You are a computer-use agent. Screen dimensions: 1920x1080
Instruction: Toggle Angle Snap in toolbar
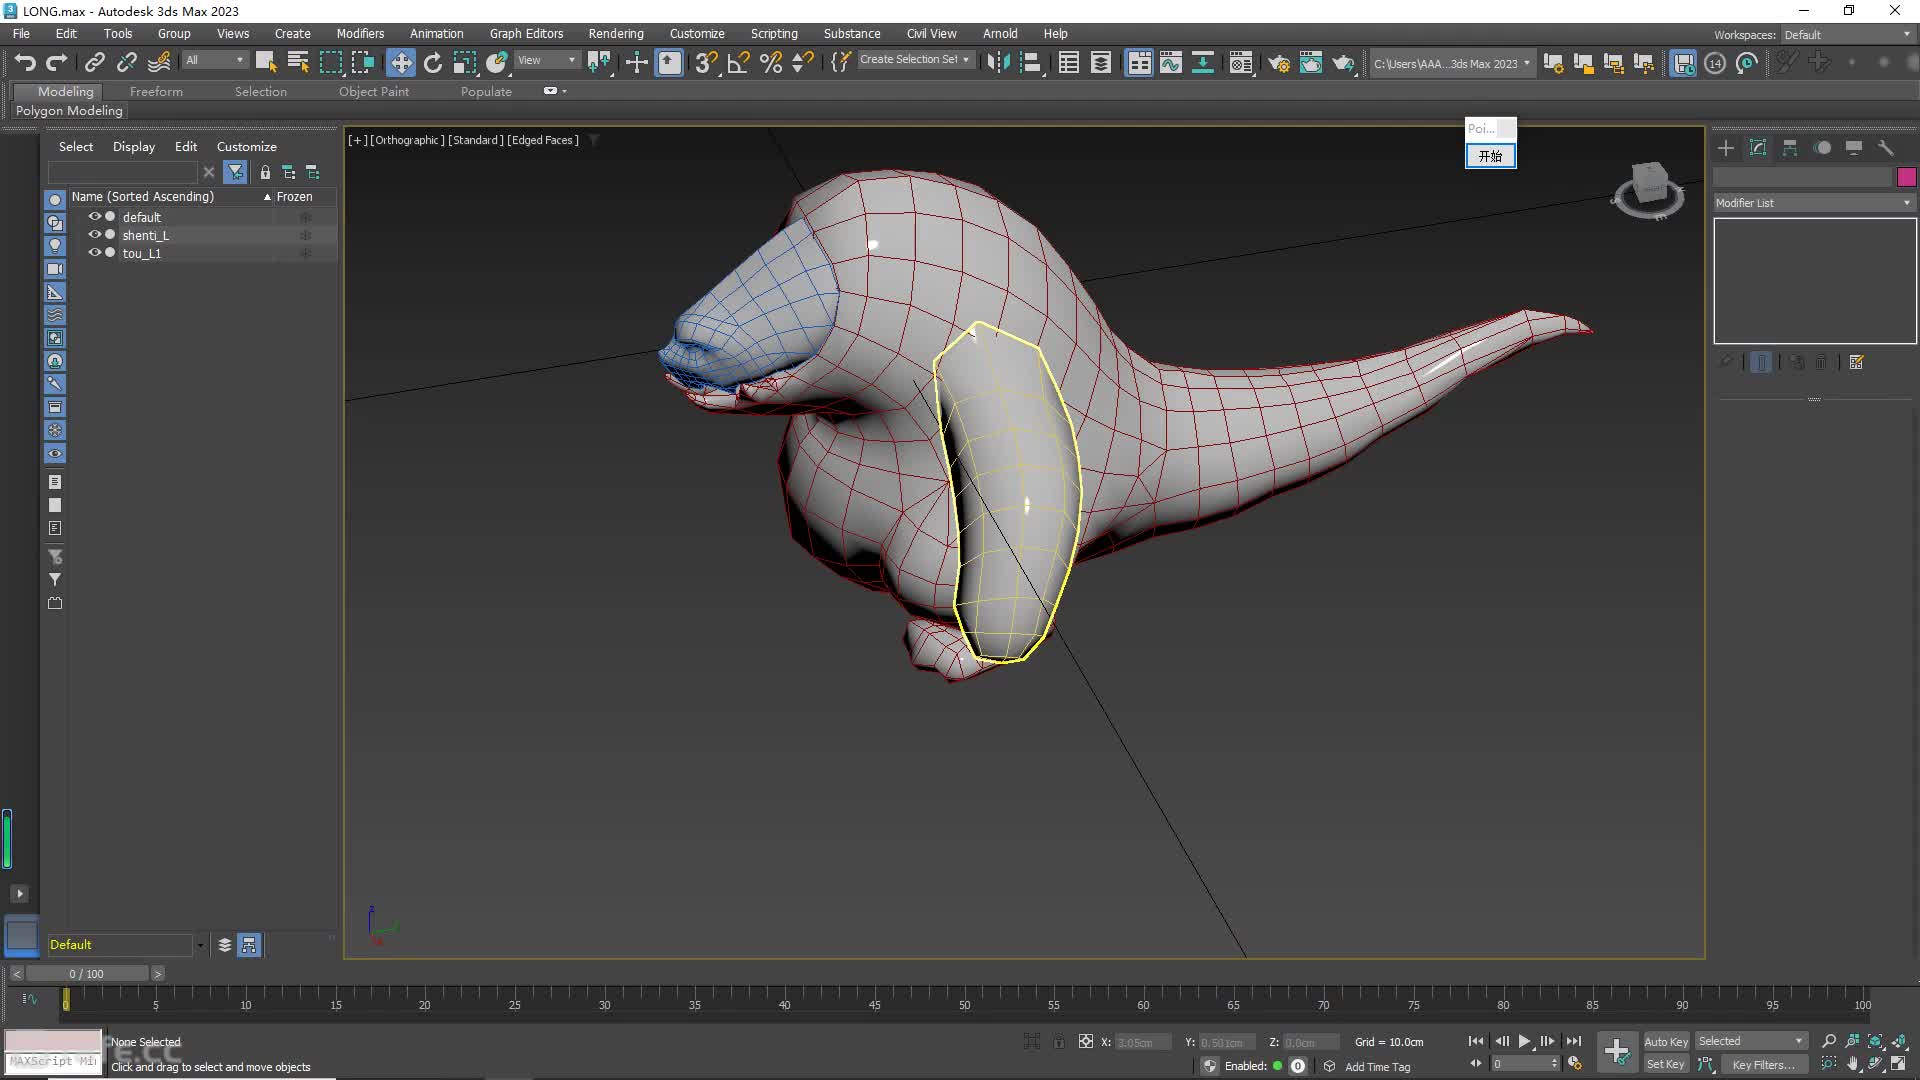738,63
